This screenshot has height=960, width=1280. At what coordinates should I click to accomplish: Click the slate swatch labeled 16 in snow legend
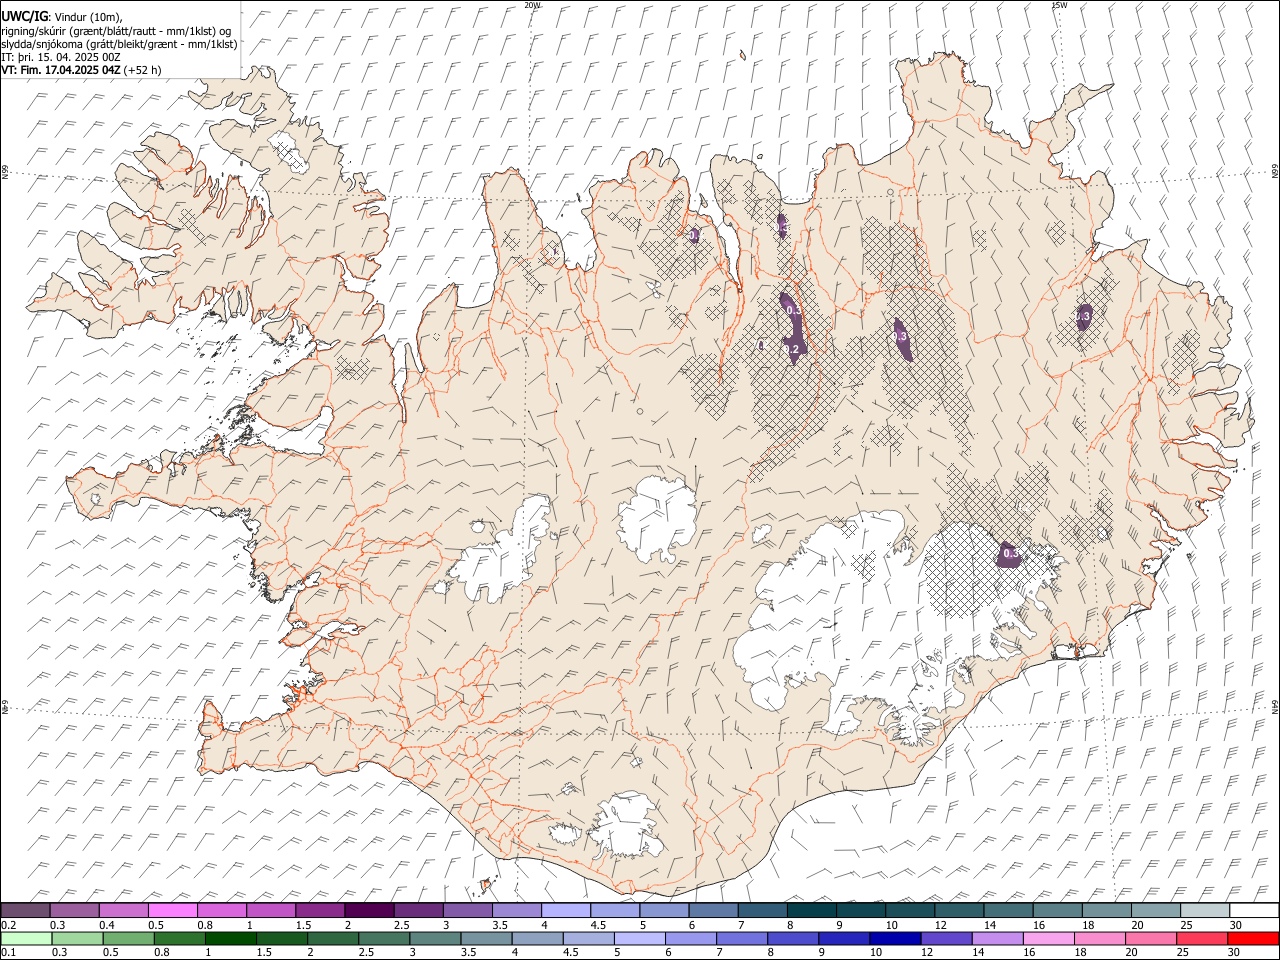1056,910
